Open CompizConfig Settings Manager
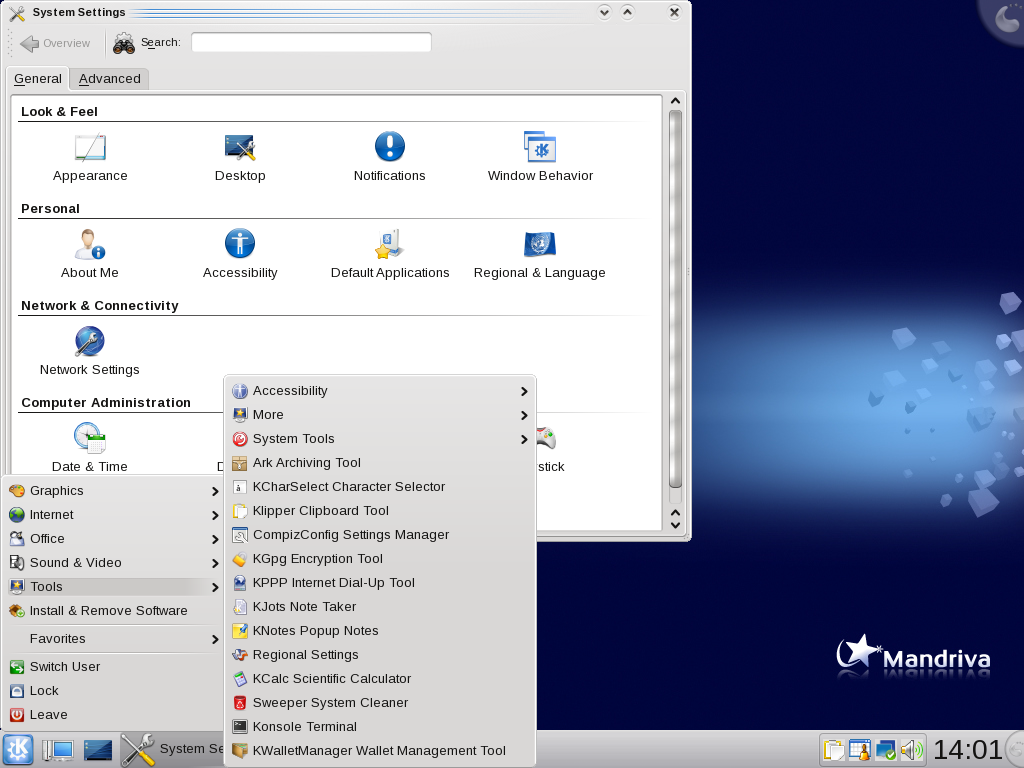The height and width of the screenshot is (768, 1024). tap(380, 535)
